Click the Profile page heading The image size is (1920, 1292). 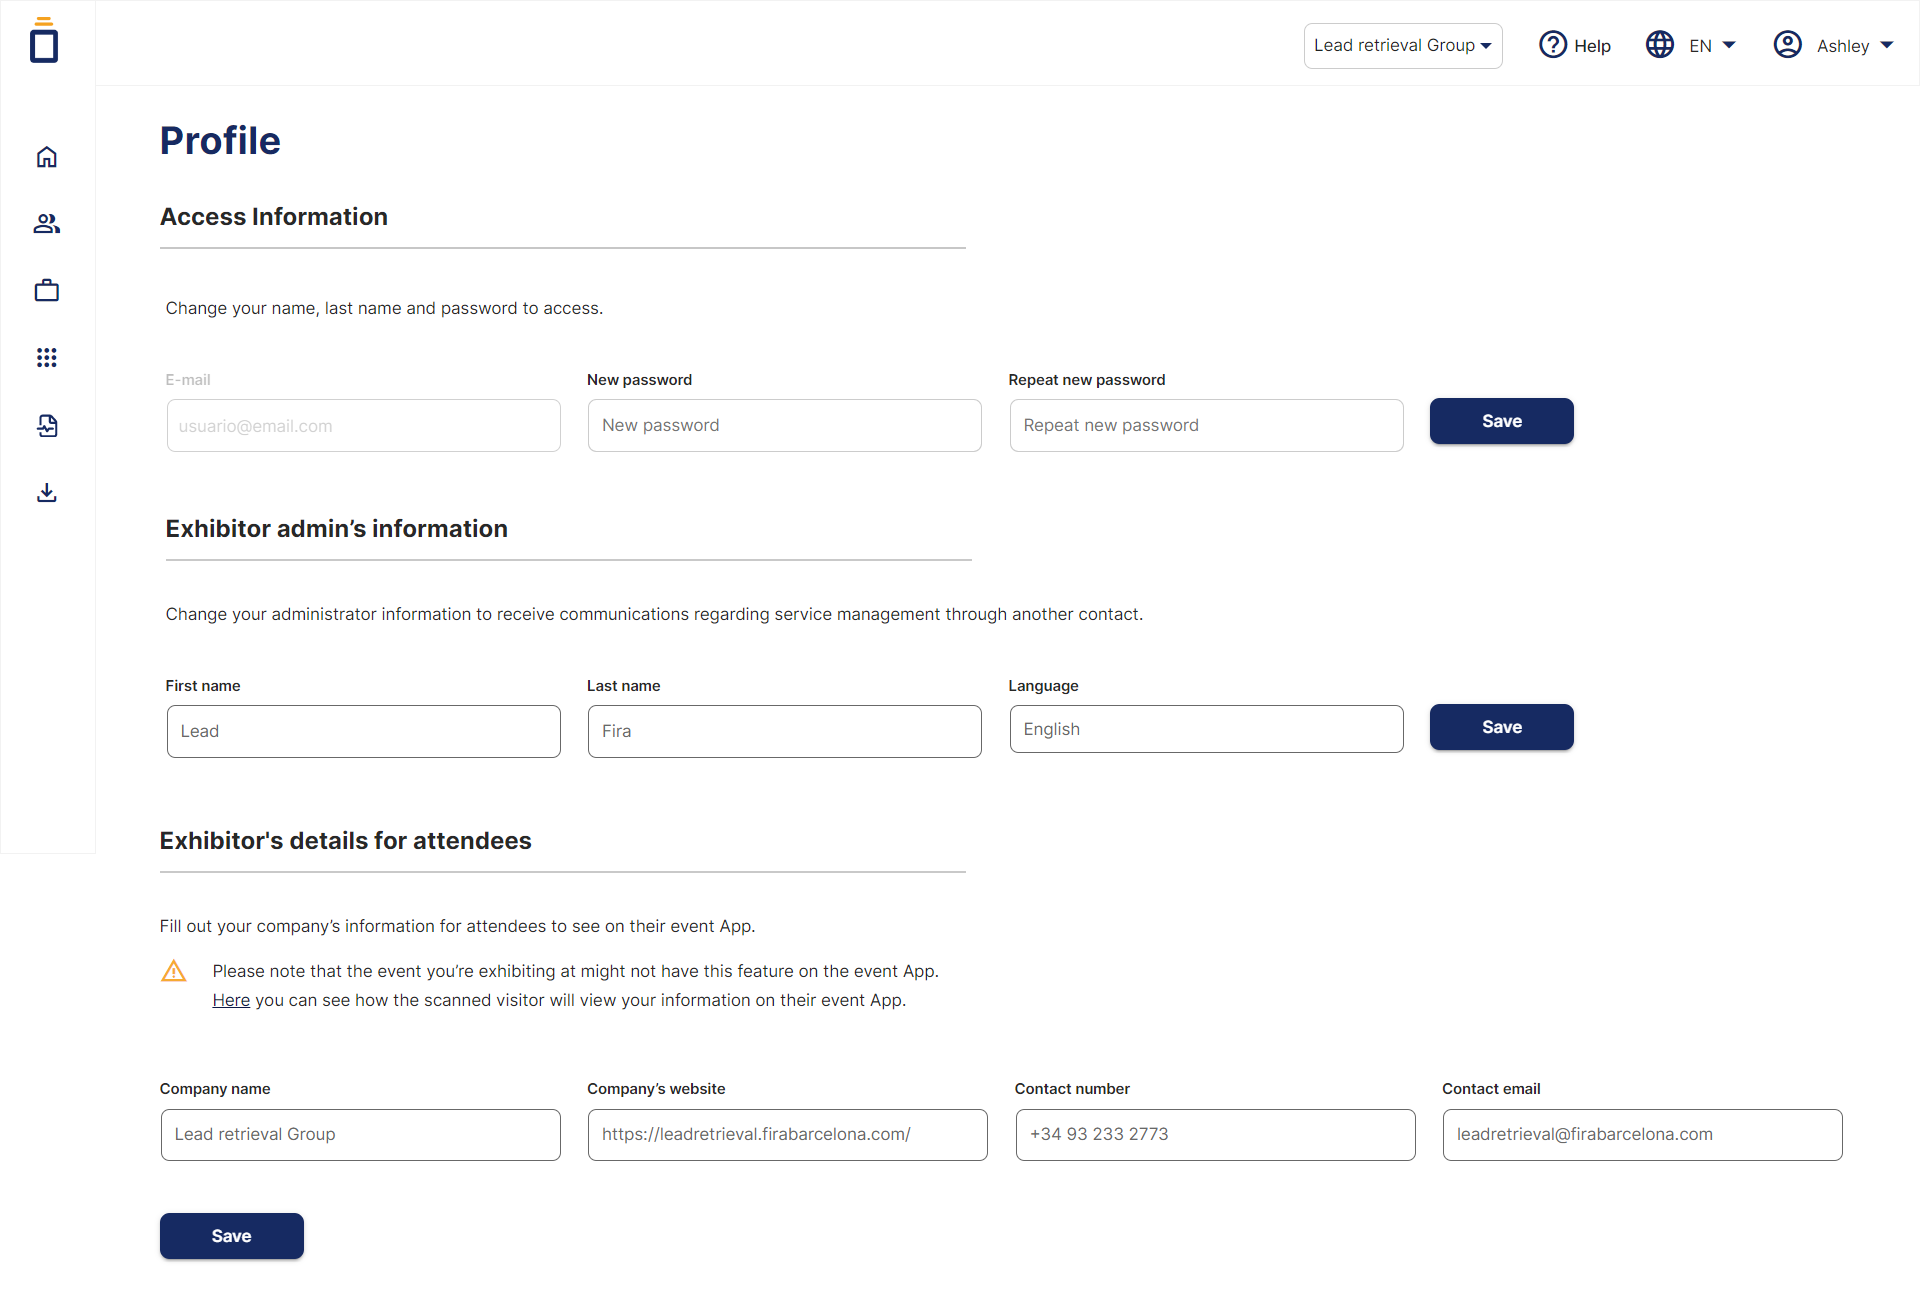click(x=220, y=141)
